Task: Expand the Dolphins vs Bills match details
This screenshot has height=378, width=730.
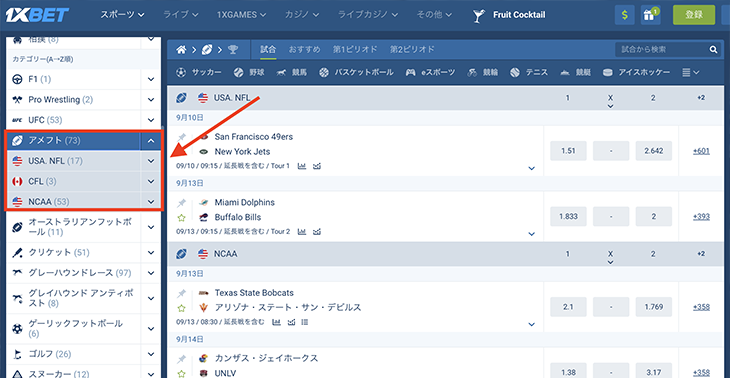Action: click(x=532, y=233)
